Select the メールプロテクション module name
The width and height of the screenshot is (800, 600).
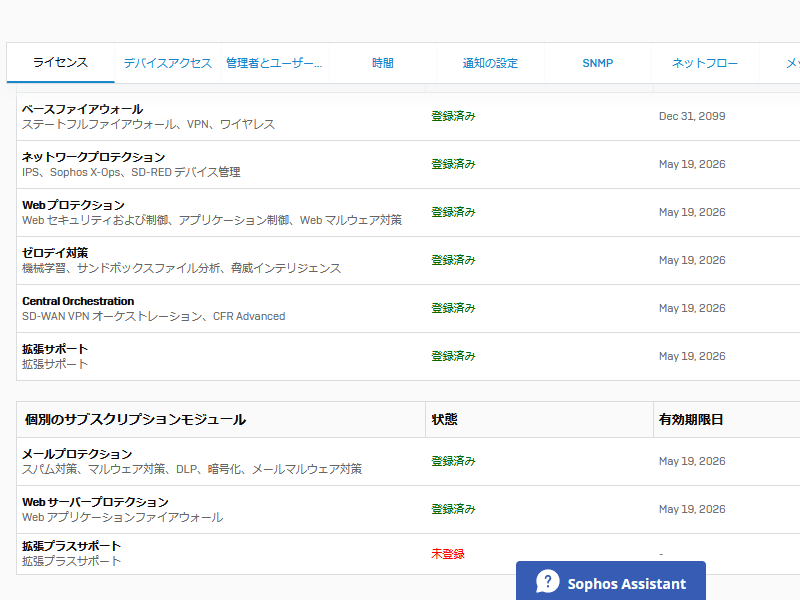tap(77, 454)
